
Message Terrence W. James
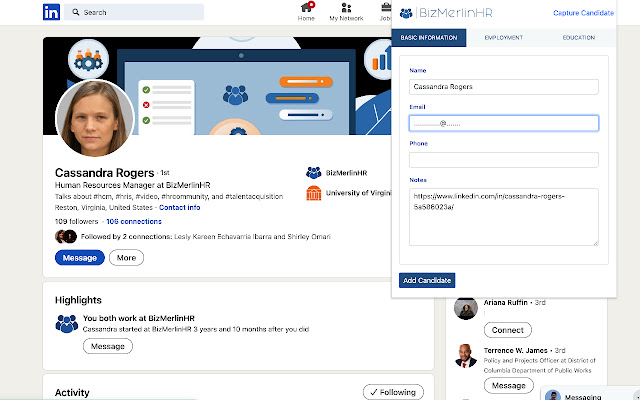509,385
